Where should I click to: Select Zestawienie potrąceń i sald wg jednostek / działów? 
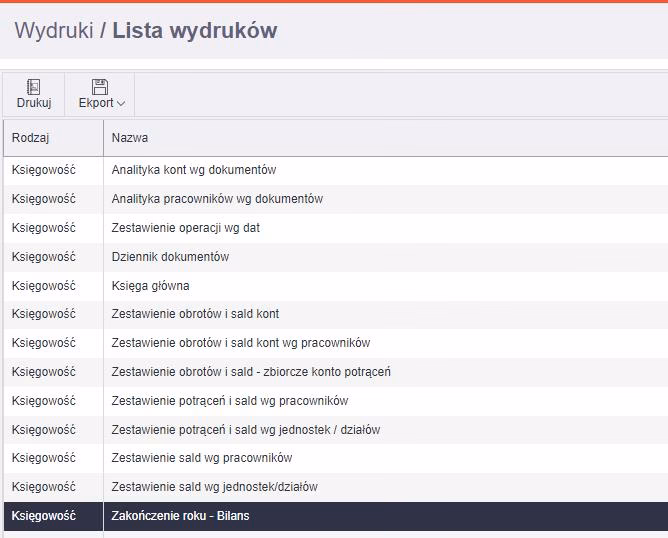click(336, 430)
